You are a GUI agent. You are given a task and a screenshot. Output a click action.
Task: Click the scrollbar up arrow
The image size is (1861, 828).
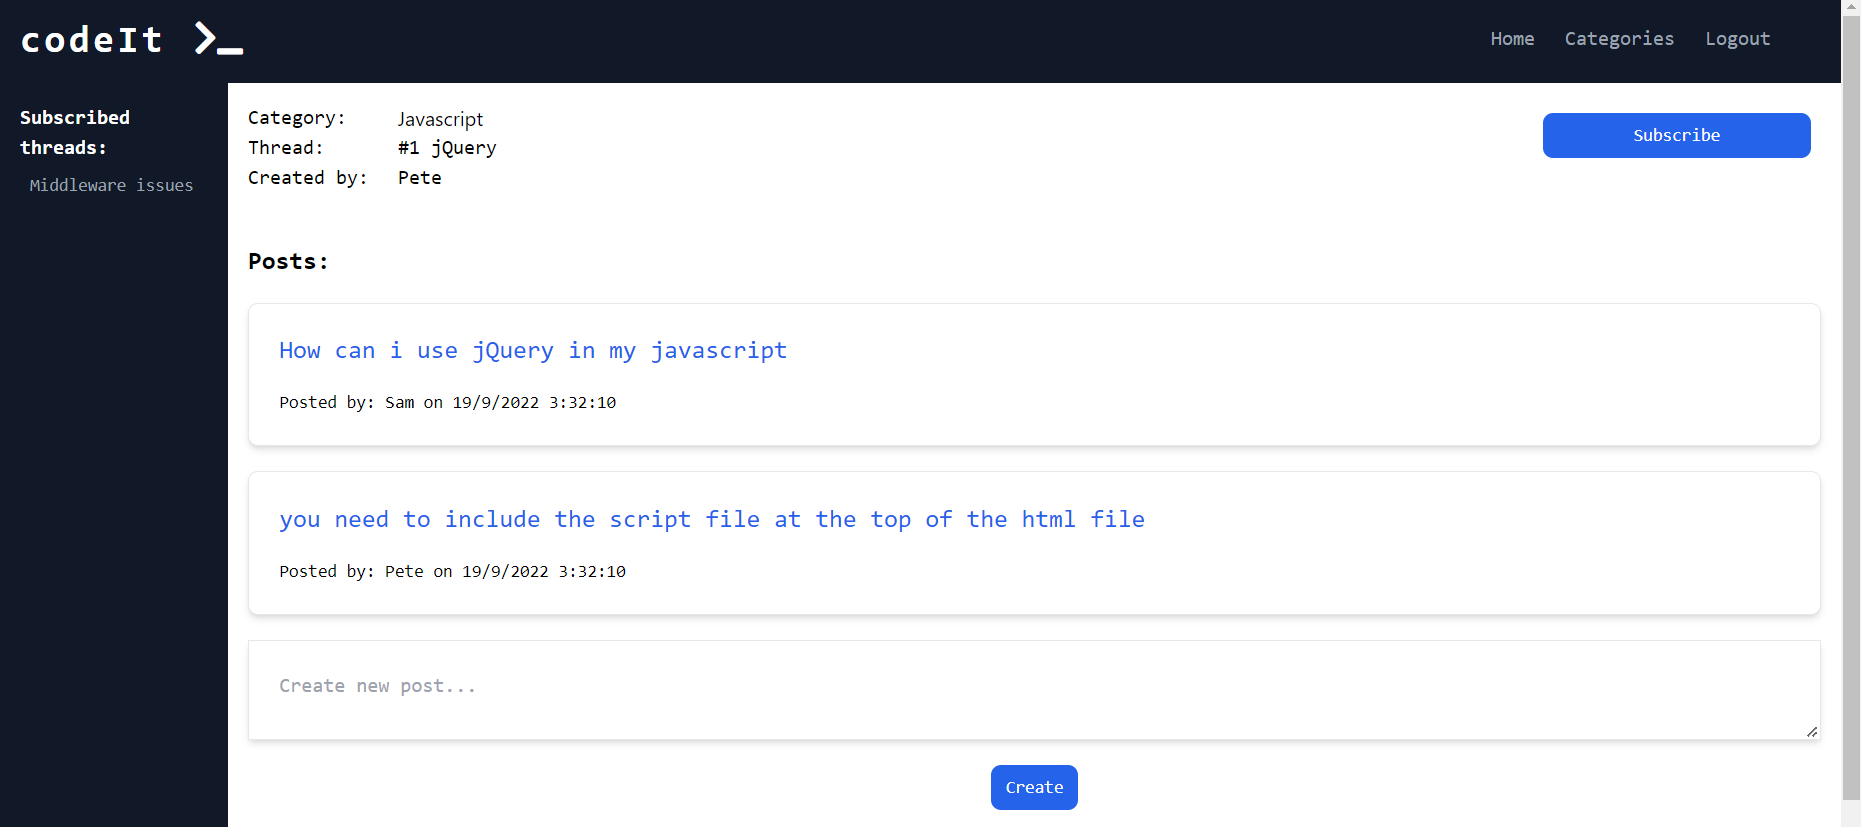click(x=1851, y=7)
